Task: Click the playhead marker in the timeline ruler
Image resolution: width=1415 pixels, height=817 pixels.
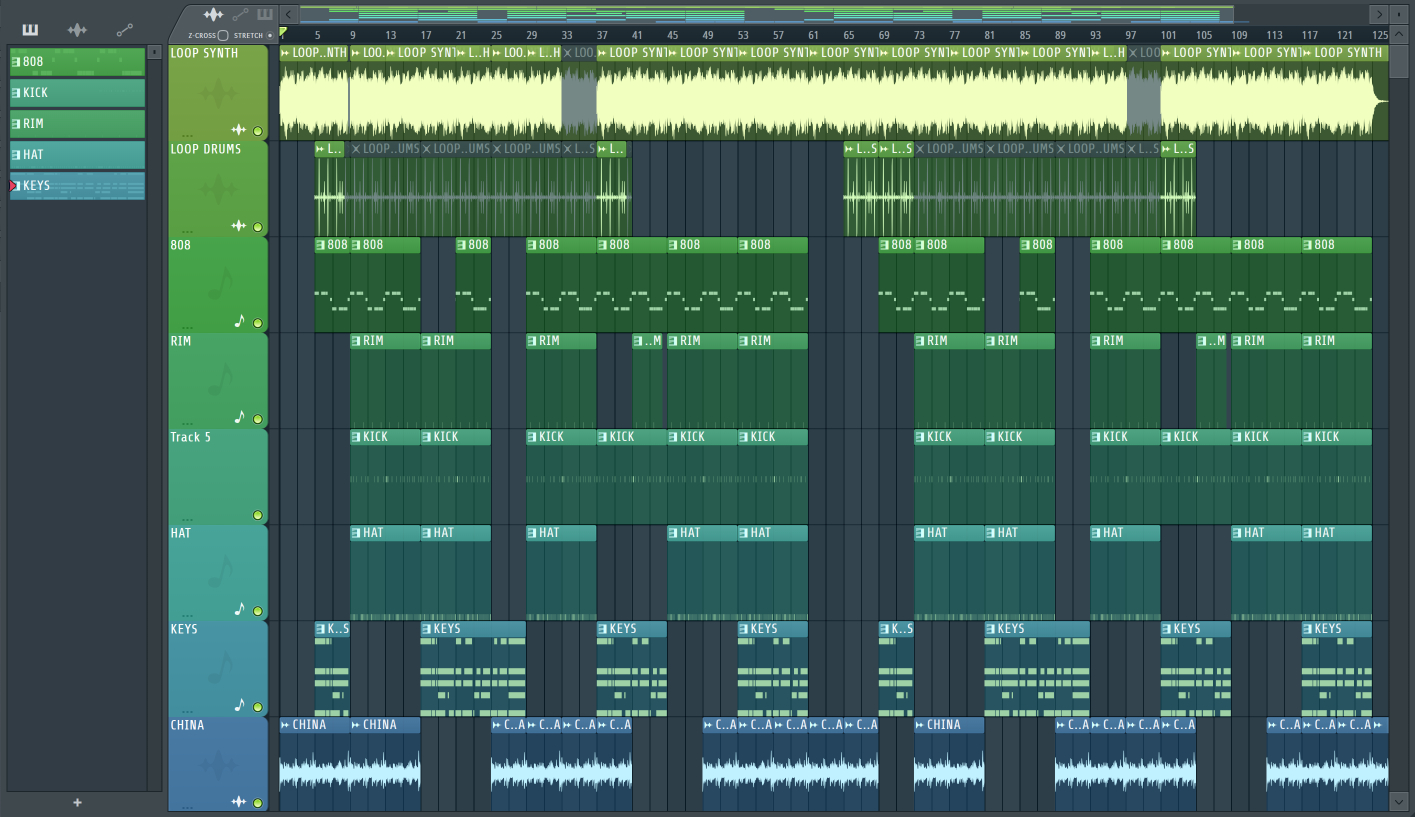Action: tap(283, 33)
